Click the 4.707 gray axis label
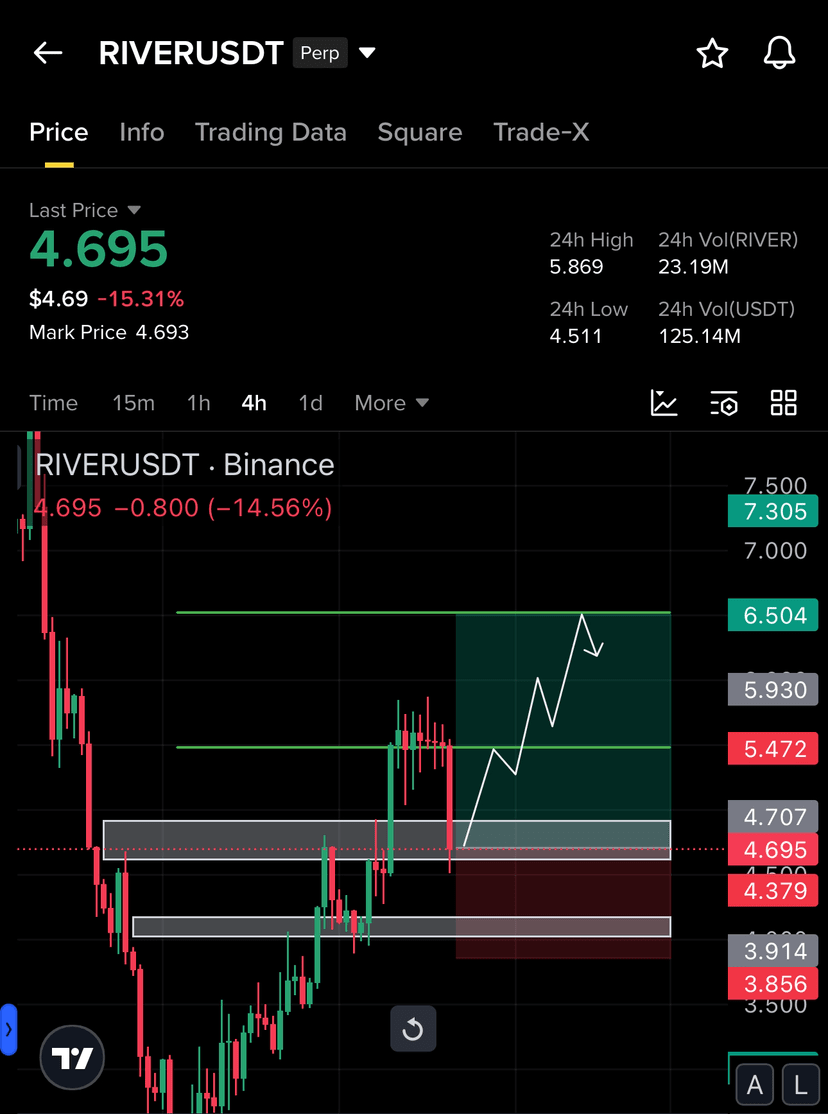Viewport: 828px width, 1114px height. click(x=775, y=816)
